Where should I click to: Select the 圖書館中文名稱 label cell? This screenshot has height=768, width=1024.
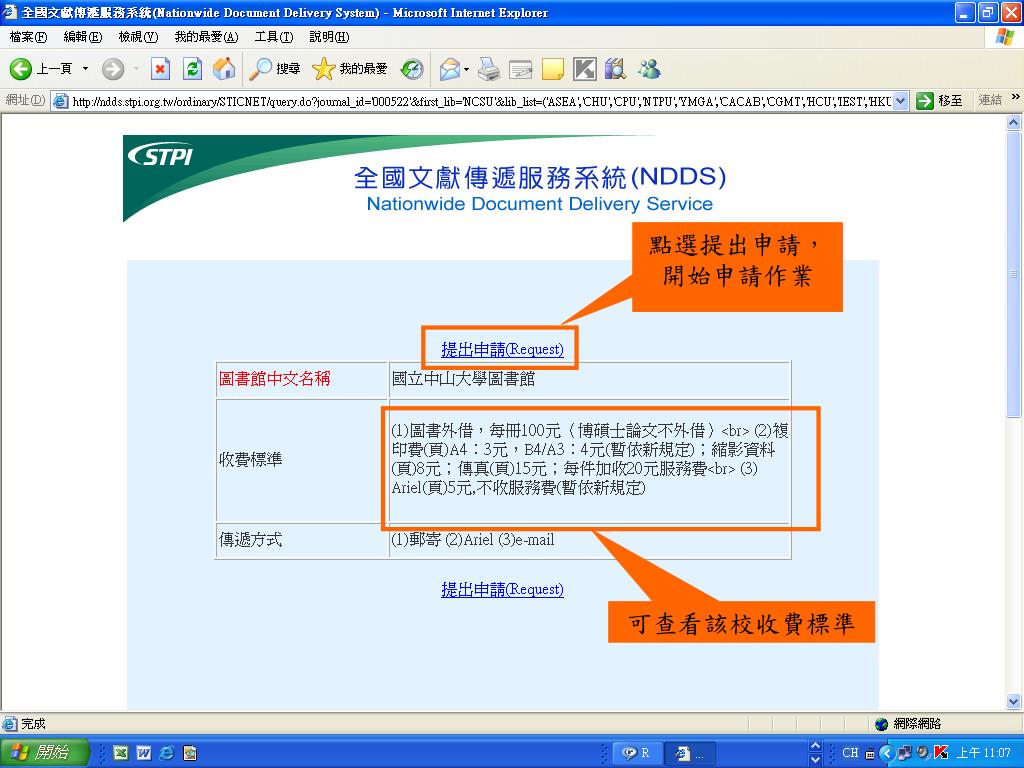coord(302,379)
